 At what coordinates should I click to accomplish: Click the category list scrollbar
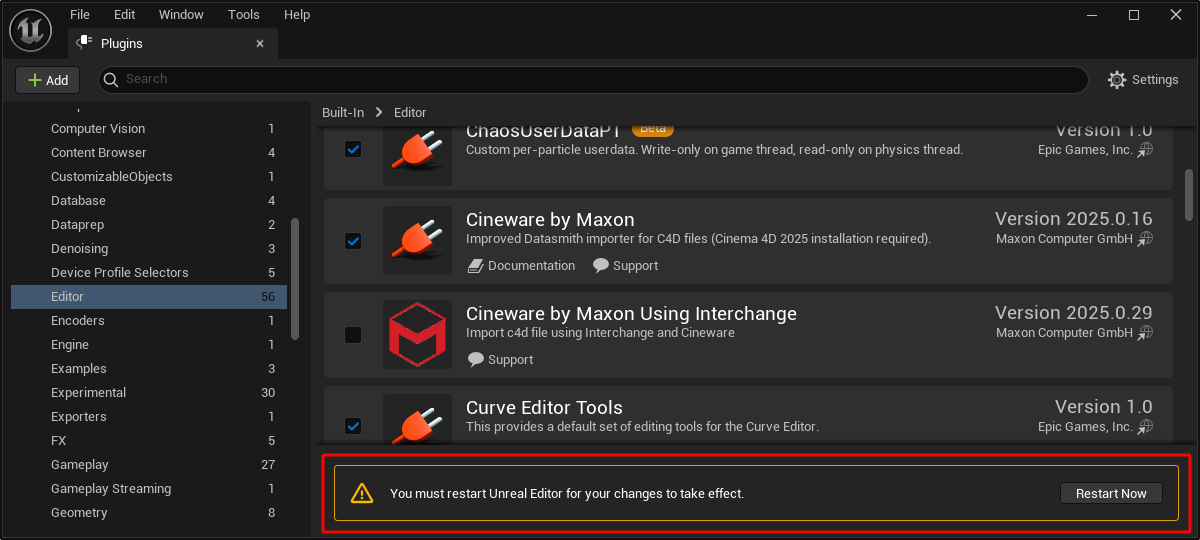[295, 280]
